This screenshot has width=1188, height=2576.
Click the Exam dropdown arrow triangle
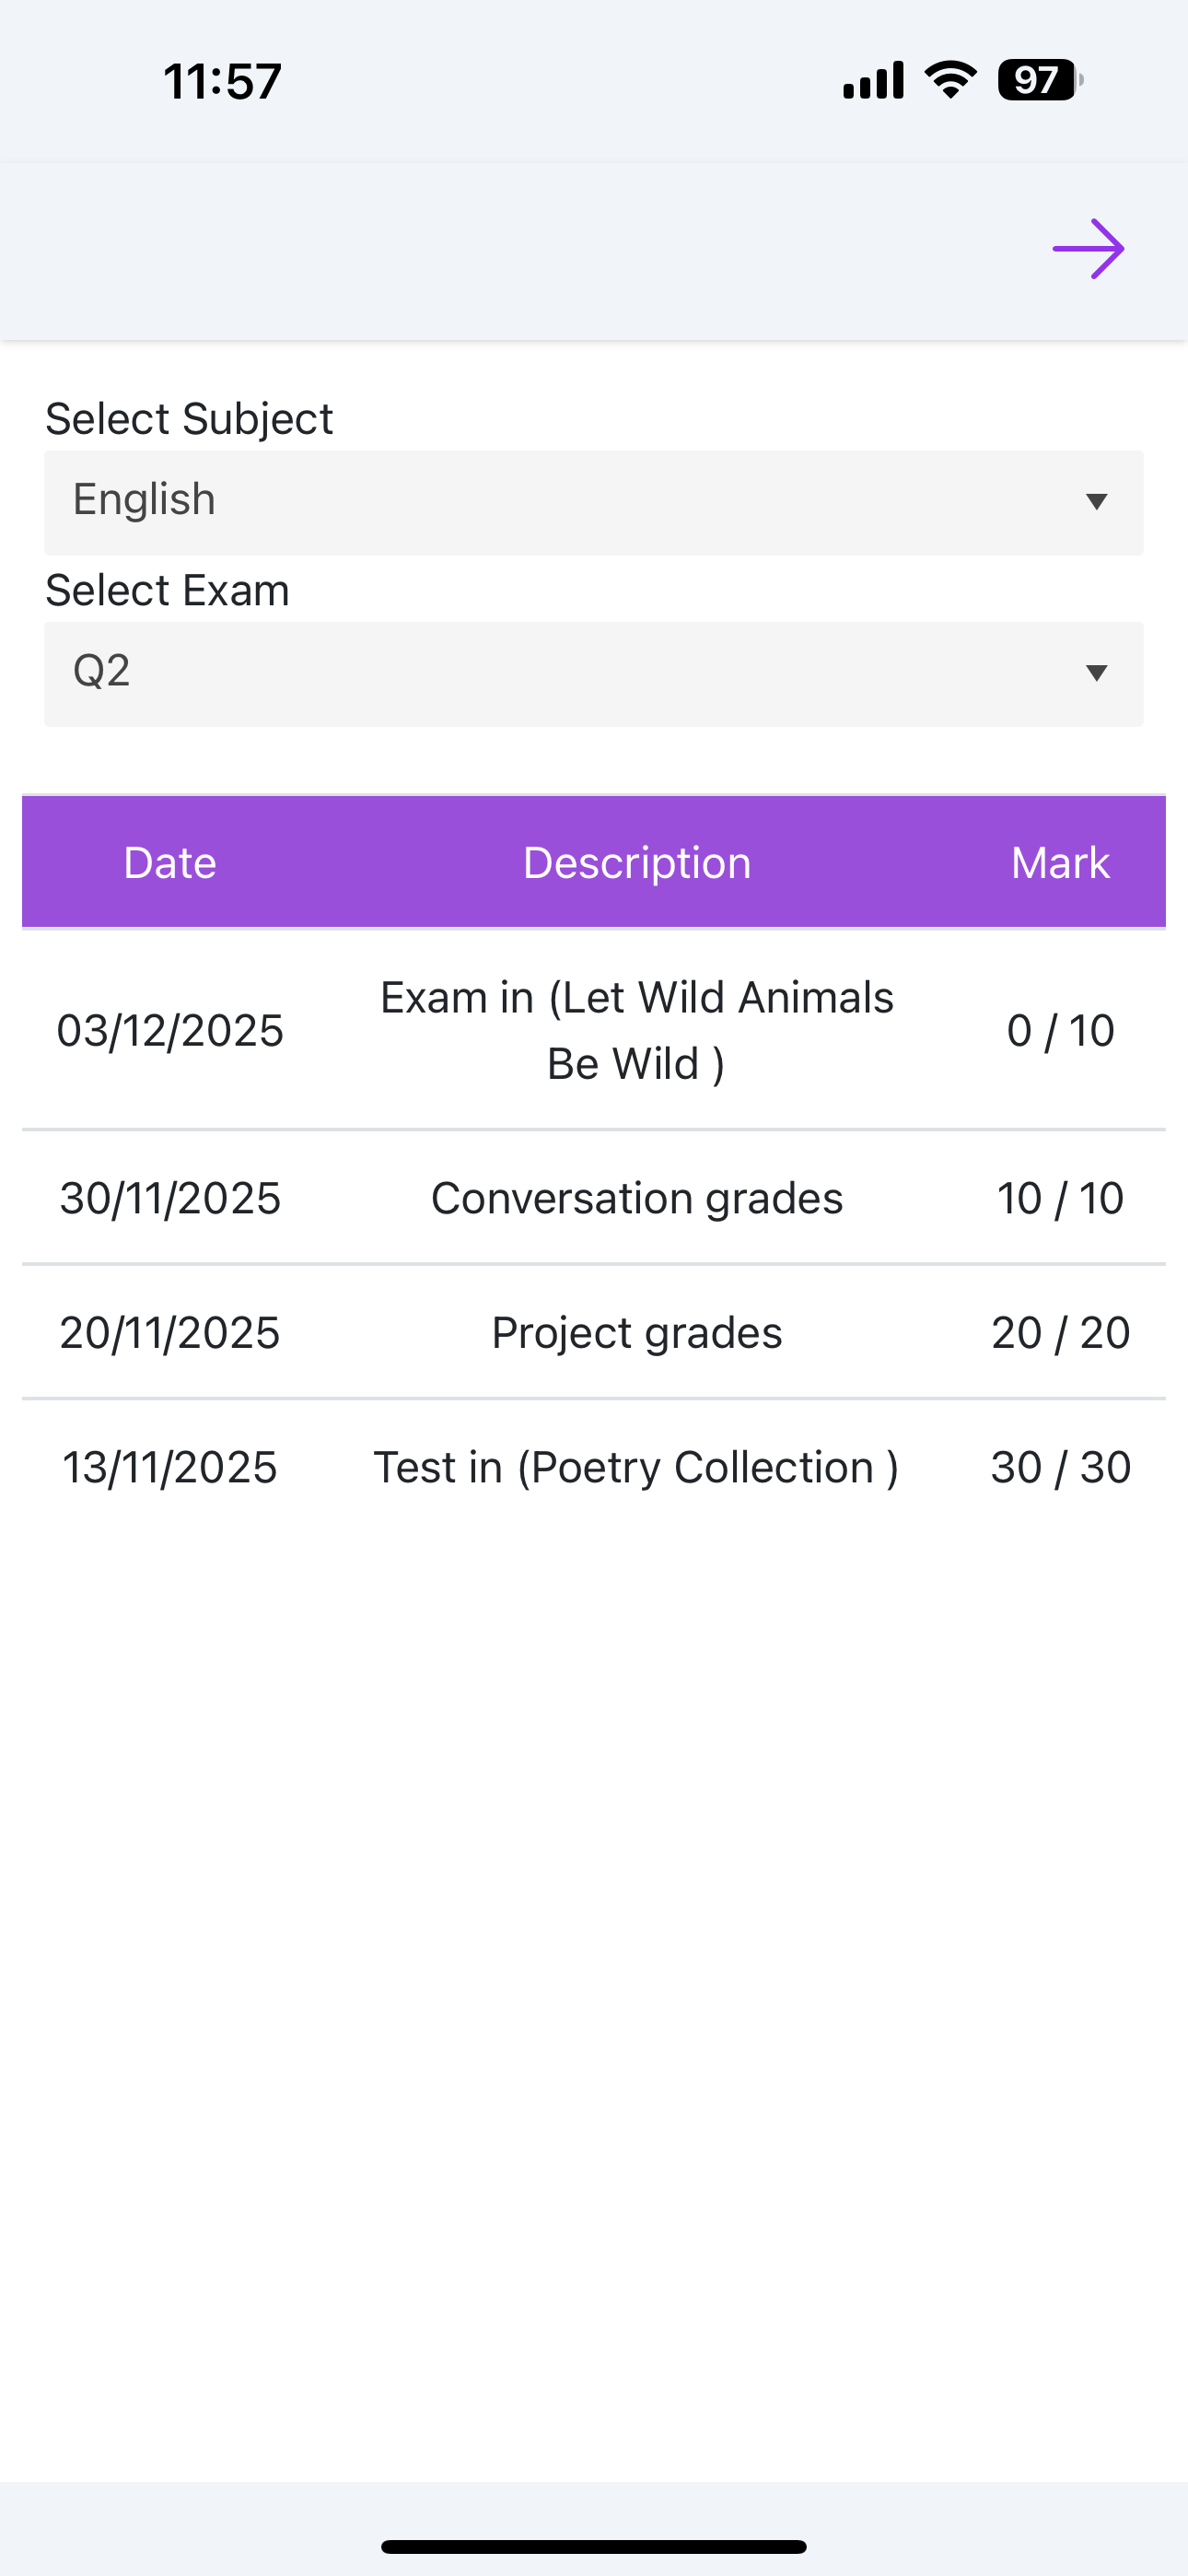pyautogui.click(x=1096, y=673)
